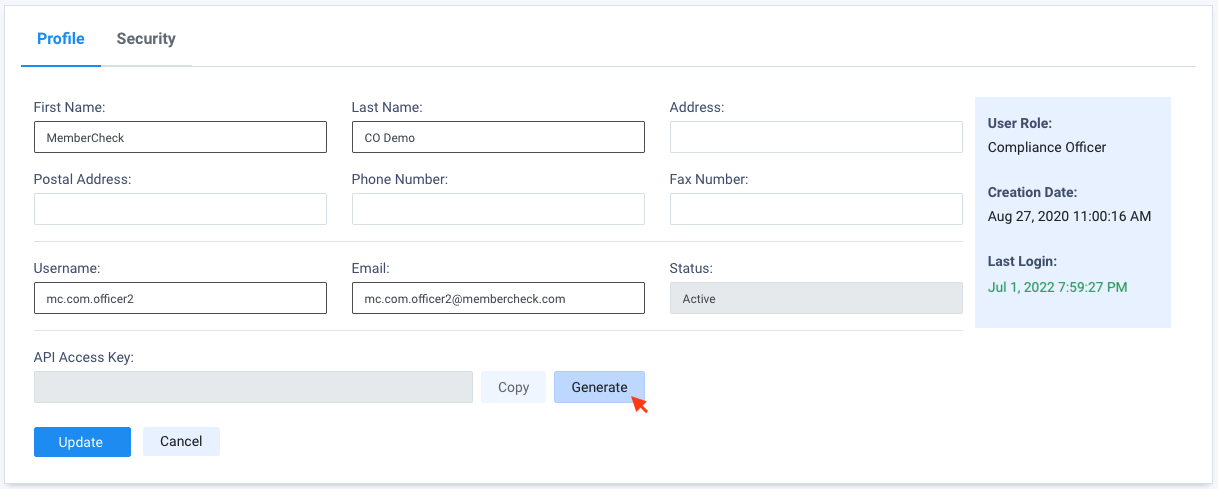Select the Compliance Officer role text
The image size is (1218, 489).
(1047, 147)
